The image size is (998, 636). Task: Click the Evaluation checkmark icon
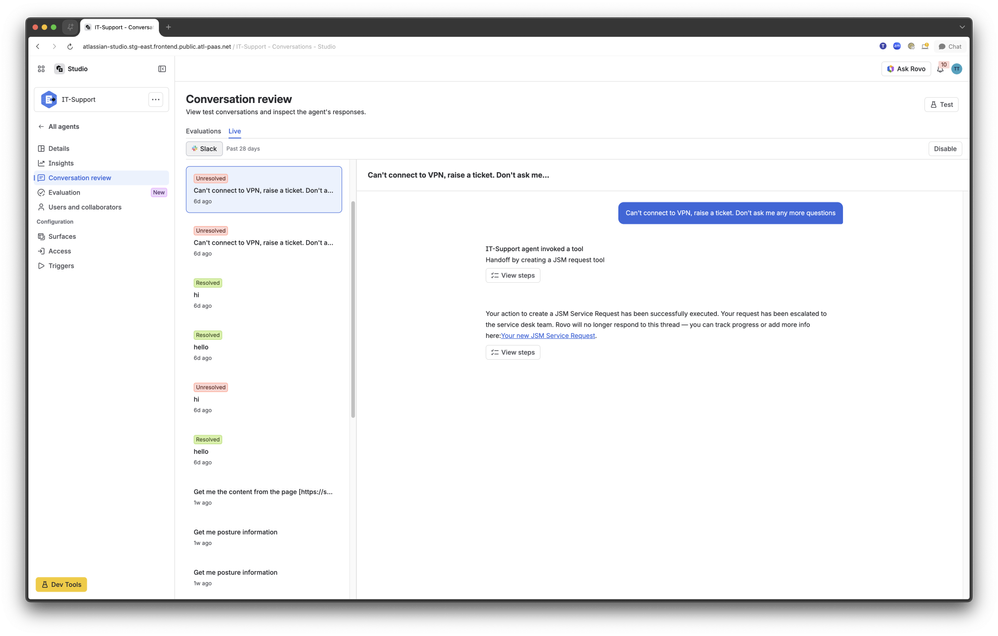[x=41, y=192]
